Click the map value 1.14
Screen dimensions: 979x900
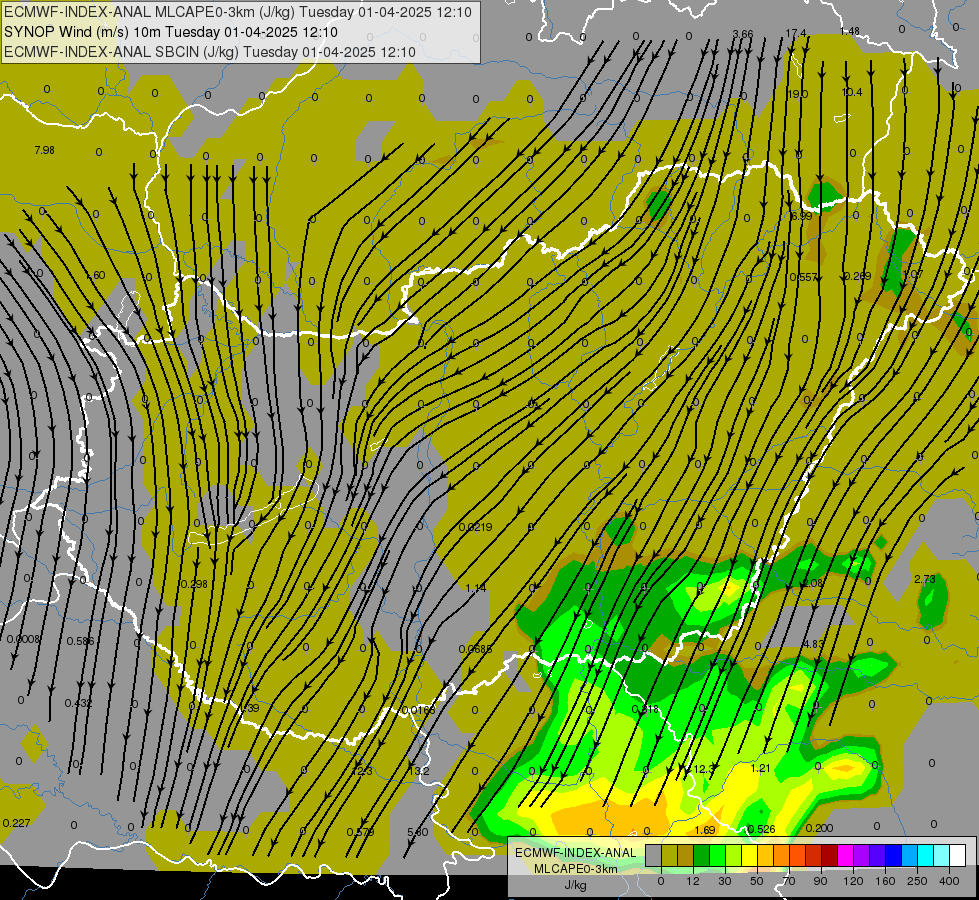click(476, 588)
